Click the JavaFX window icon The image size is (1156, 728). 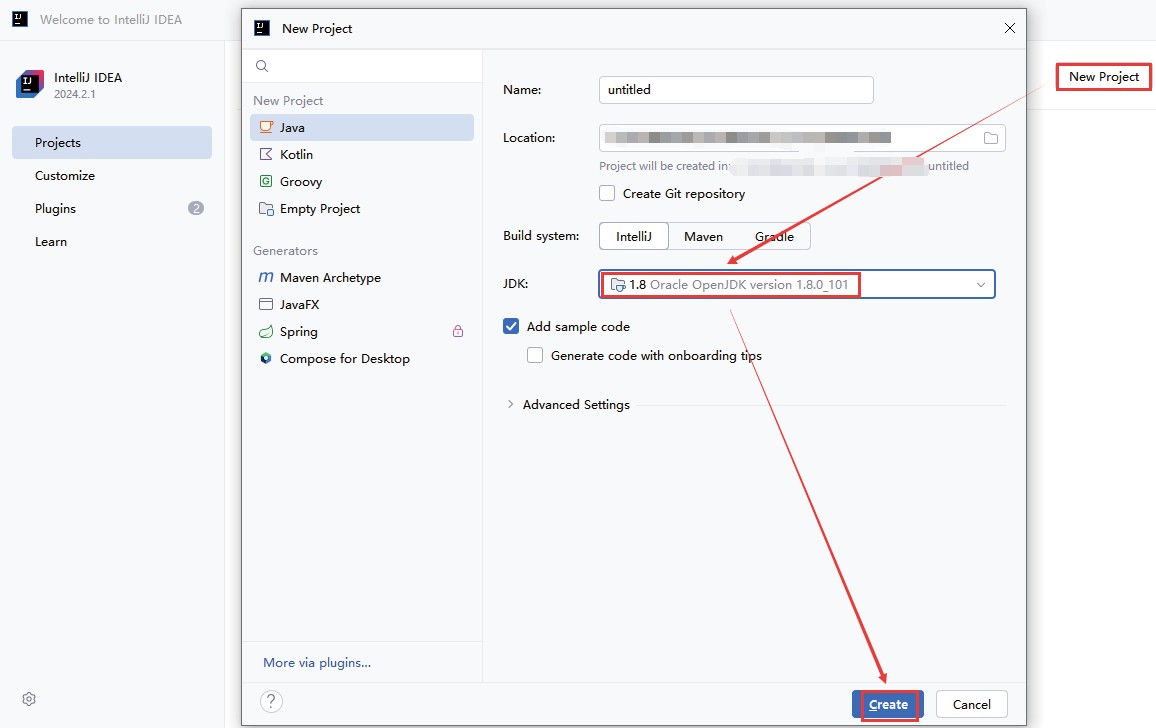click(266, 304)
